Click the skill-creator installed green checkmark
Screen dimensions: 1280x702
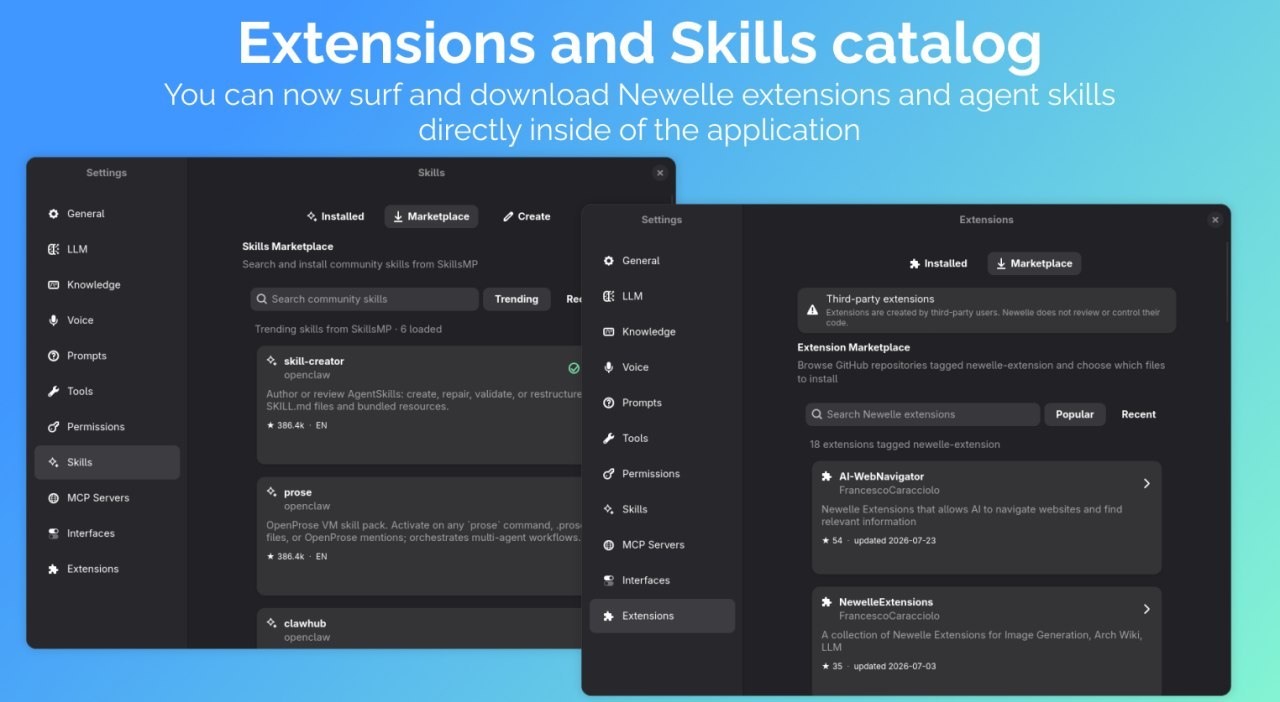(574, 368)
